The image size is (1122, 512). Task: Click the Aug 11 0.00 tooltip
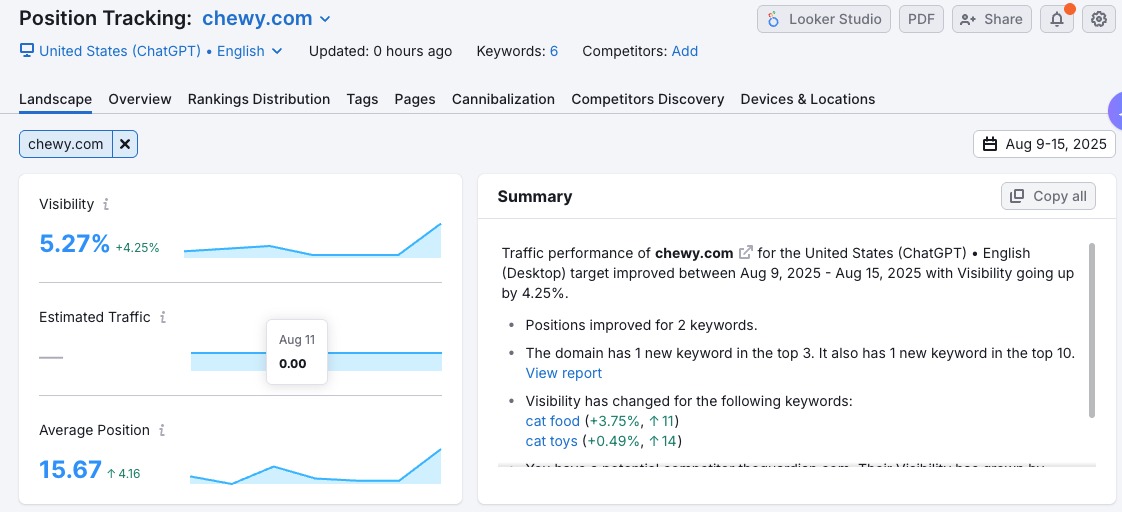[x=297, y=352]
